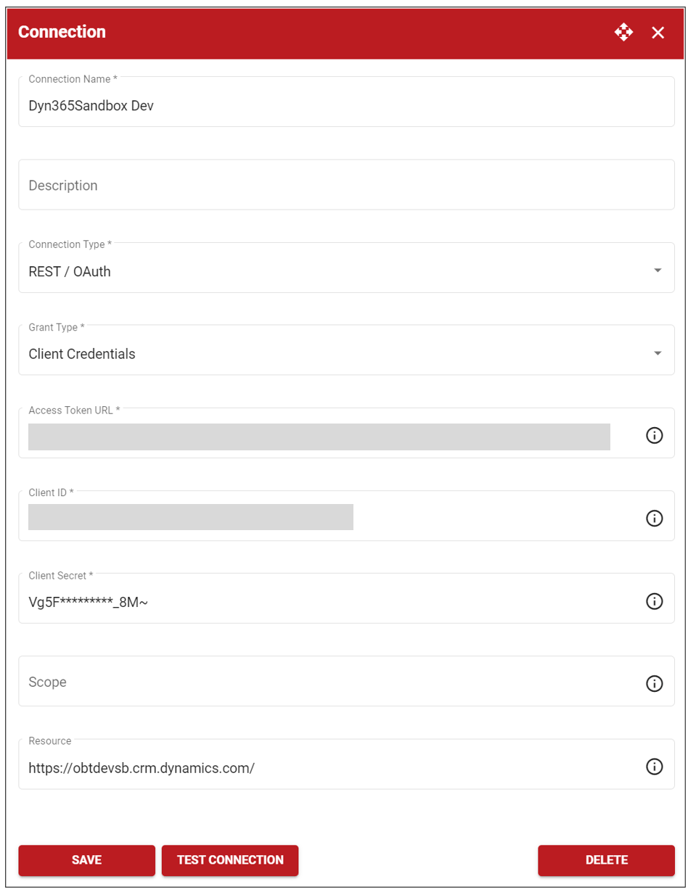Click the move dialog icon in header
The height and width of the screenshot is (892, 688).
coord(623,32)
